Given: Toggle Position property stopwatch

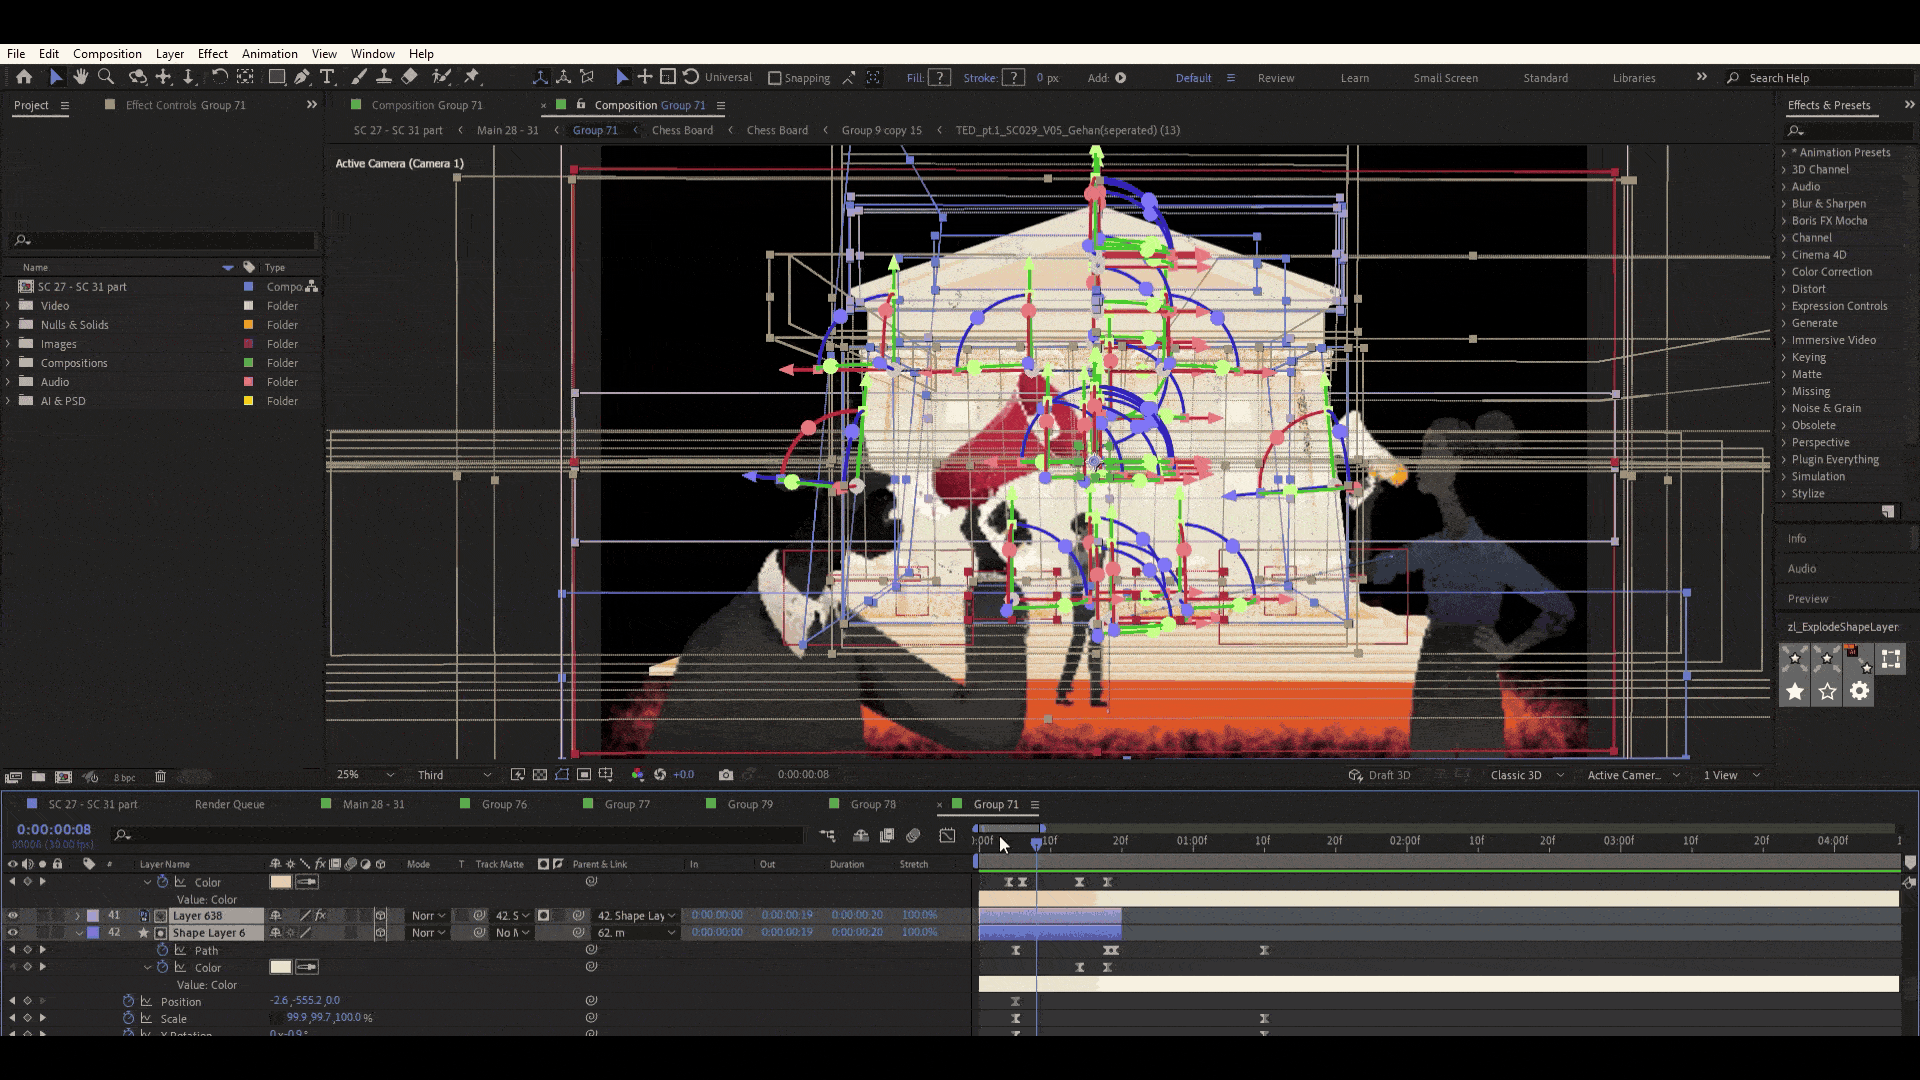Looking at the screenshot, I should tap(128, 1001).
